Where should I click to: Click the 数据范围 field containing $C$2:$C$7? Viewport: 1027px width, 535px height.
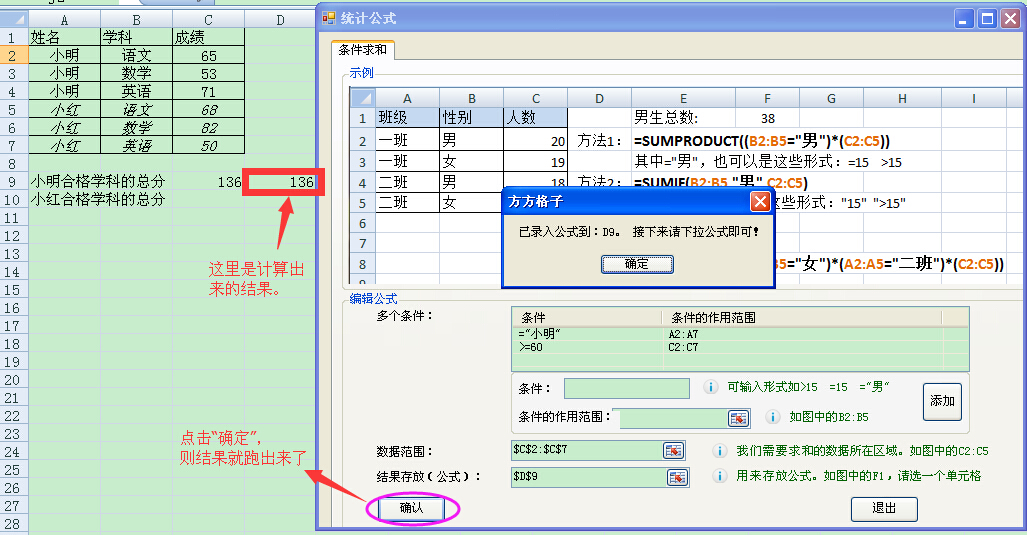click(586, 451)
